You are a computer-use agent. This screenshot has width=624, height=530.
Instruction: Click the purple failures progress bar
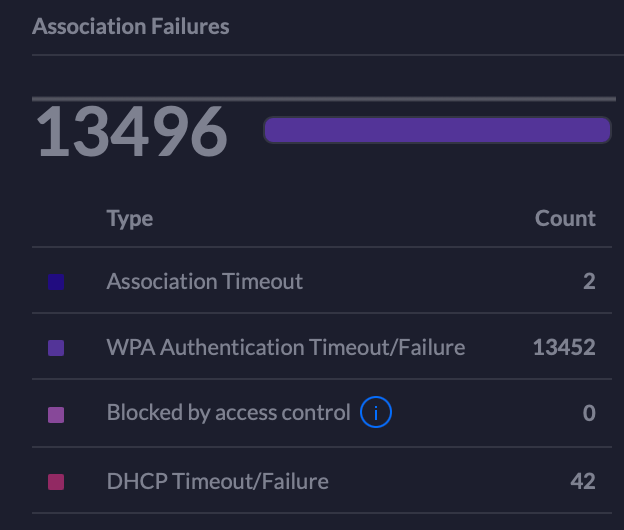point(437,130)
